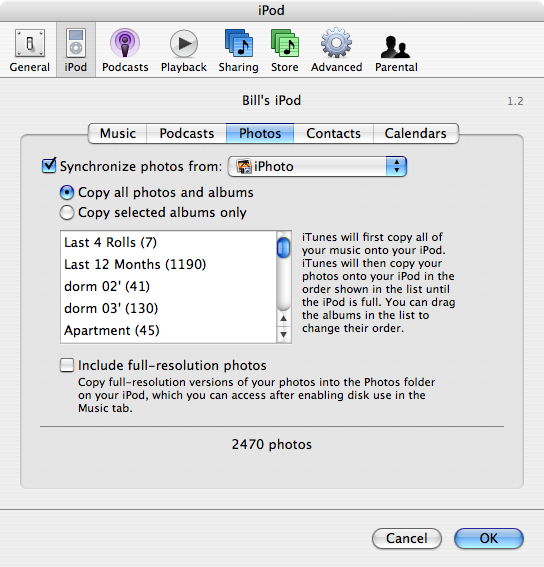The width and height of the screenshot is (544, 567).
Task: Open the Sharing preferences pane
Action: pyautogui.click(x=238, y=50)
